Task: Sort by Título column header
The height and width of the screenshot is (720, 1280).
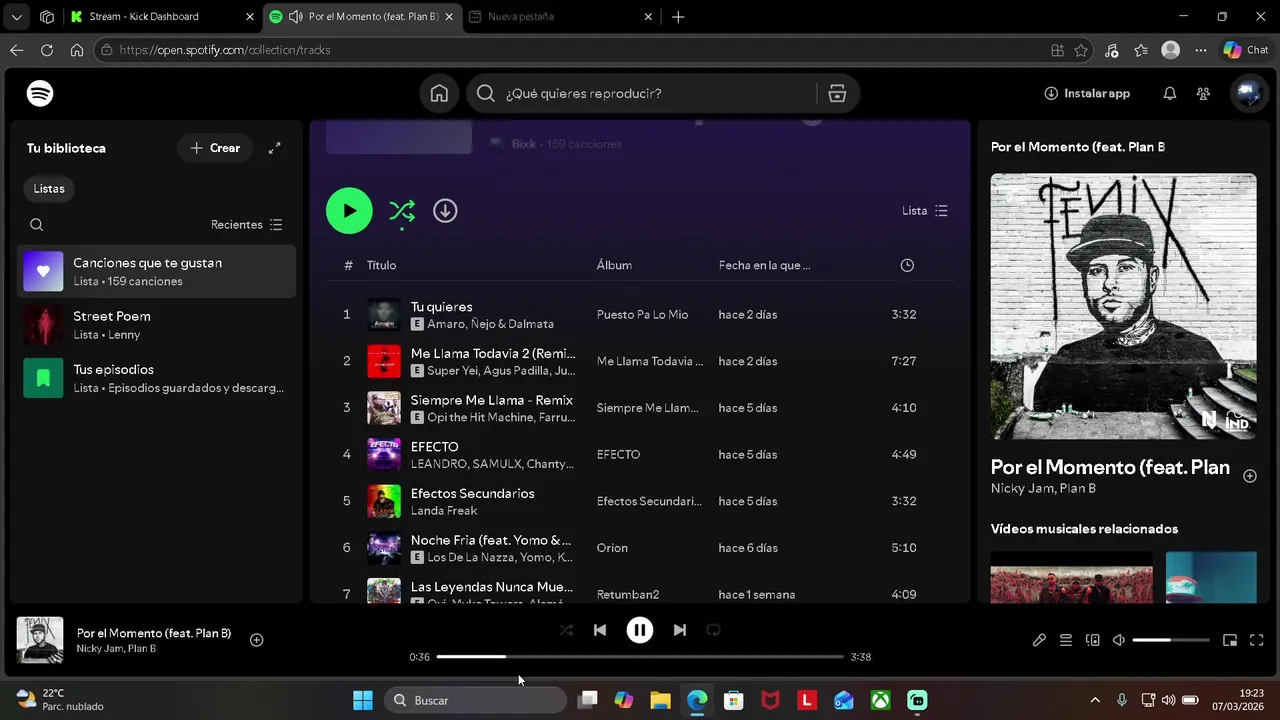Action: 381,265
